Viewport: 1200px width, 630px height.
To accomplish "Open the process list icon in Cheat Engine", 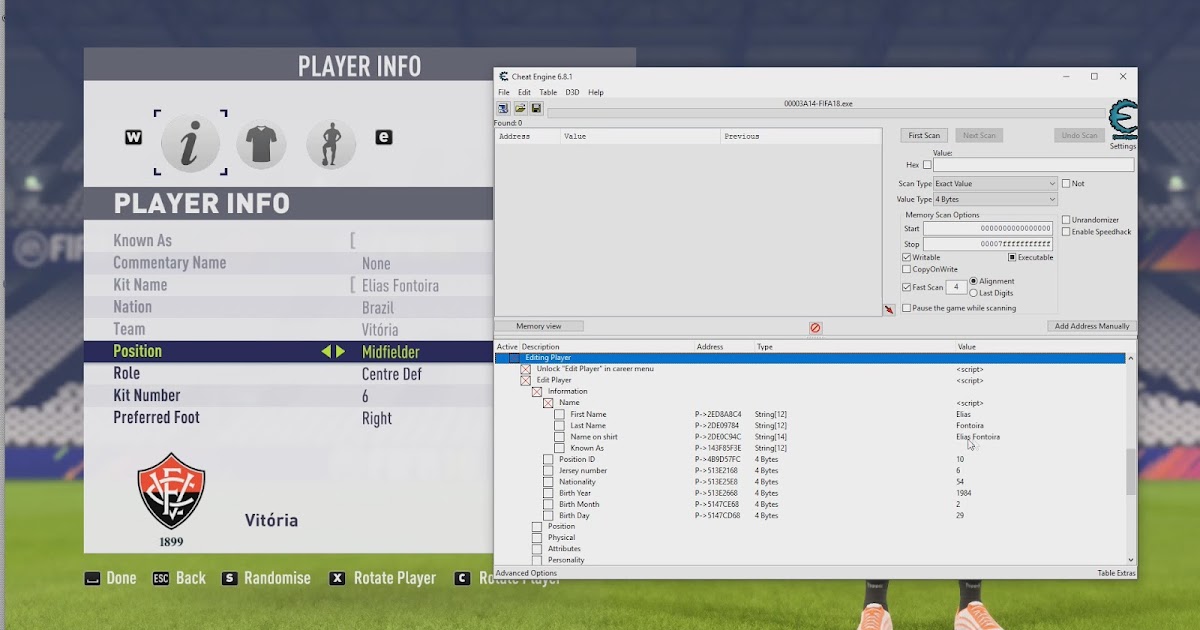I will (503, 108).
